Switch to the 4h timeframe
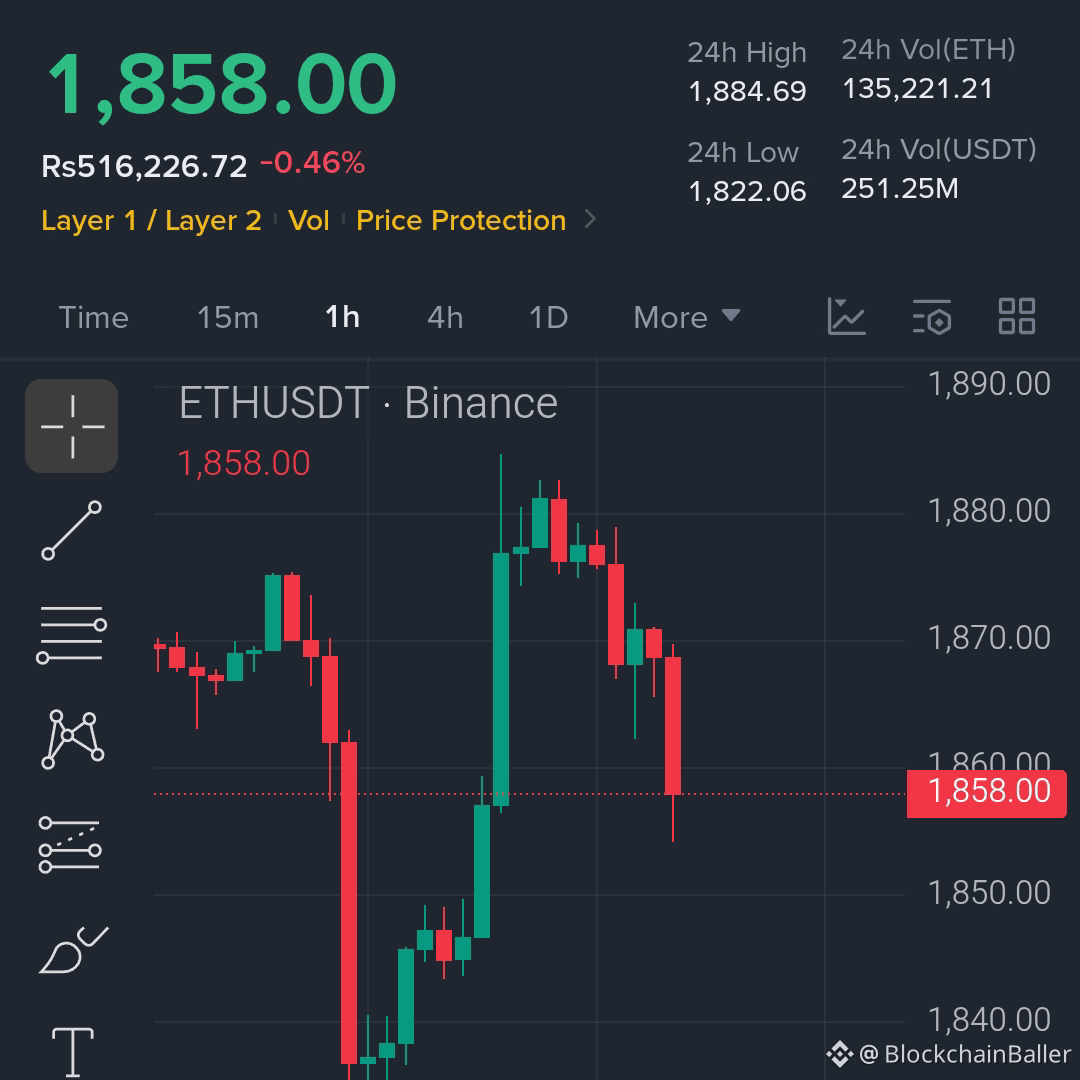The image size is (1080, 1080). (445, 318)
